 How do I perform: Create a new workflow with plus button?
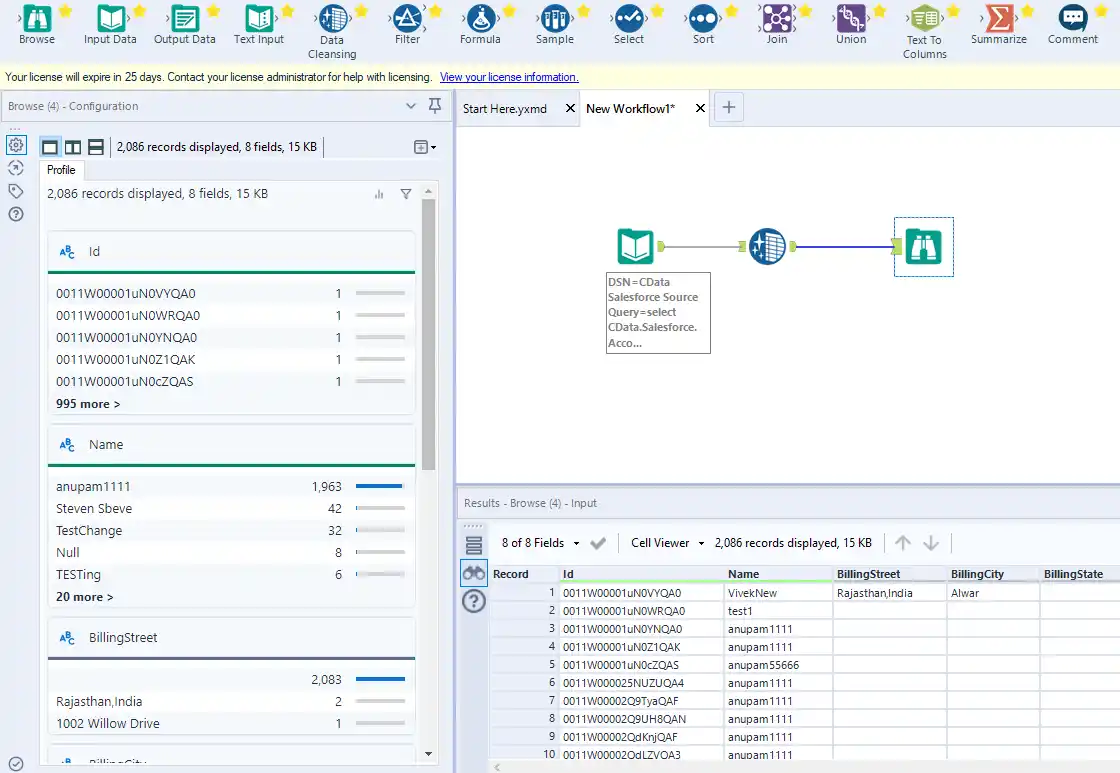point(728,107)
